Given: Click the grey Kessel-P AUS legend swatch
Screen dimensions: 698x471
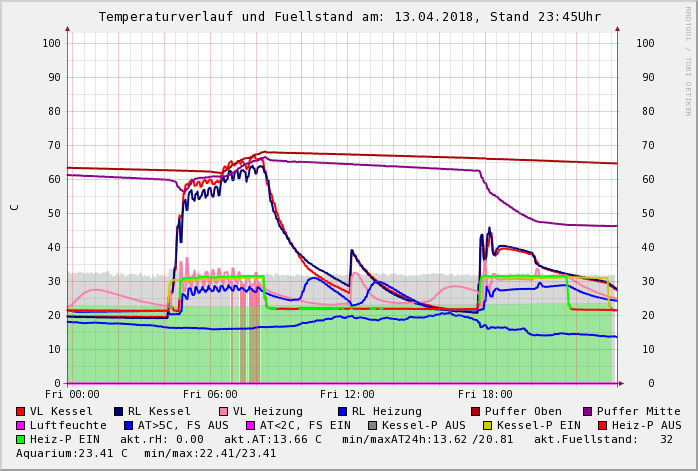Looking at the screenshot, I should (373, 426).
